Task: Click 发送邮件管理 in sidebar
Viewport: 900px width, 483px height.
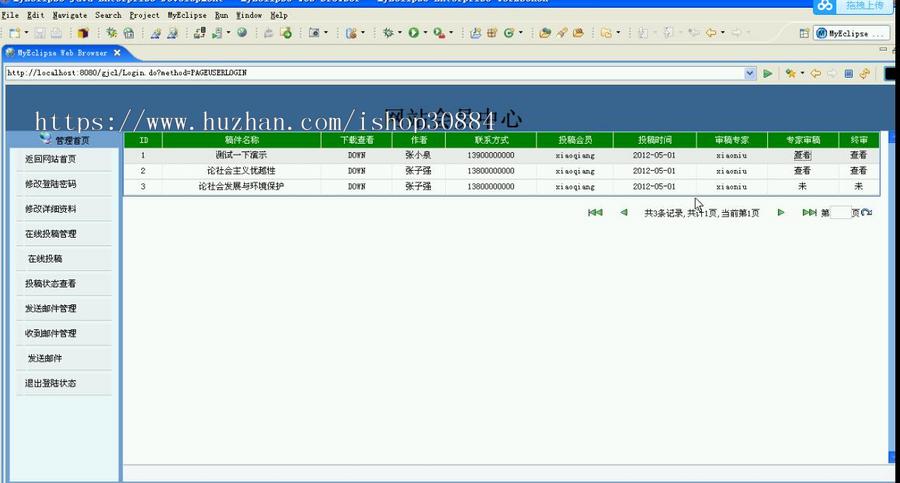Action: (x=51, y=308)
